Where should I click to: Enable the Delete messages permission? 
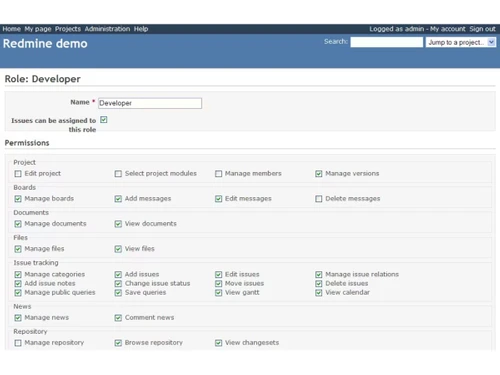point(319,199)
